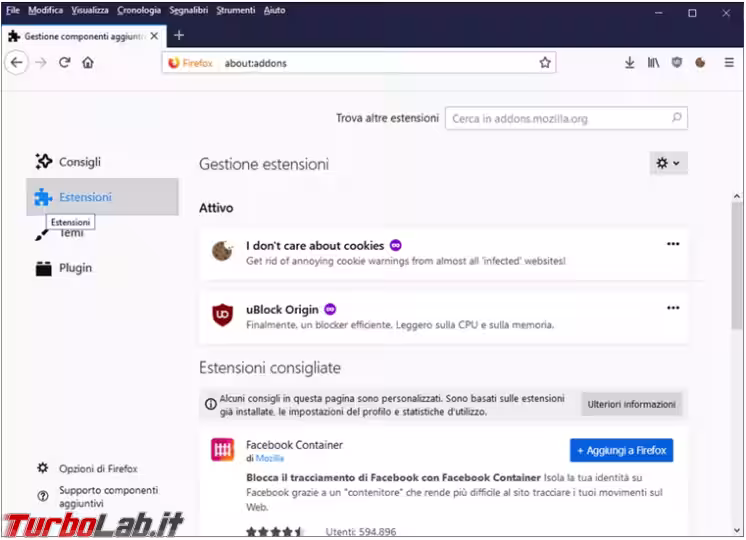The width and height of the screenshot is (746, 540).
Task: Click the Facebook Container icon
Action: point(222,450)
